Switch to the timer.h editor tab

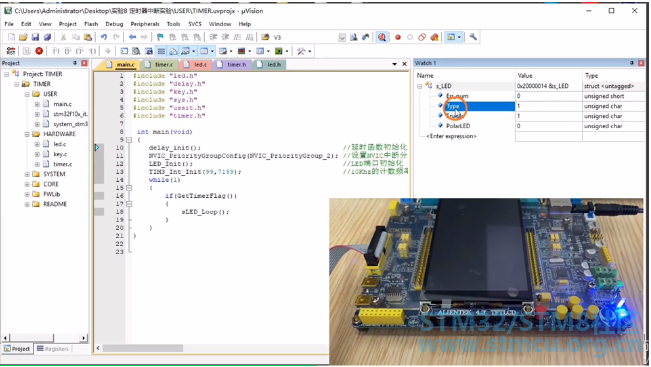(x=233, y=64)
